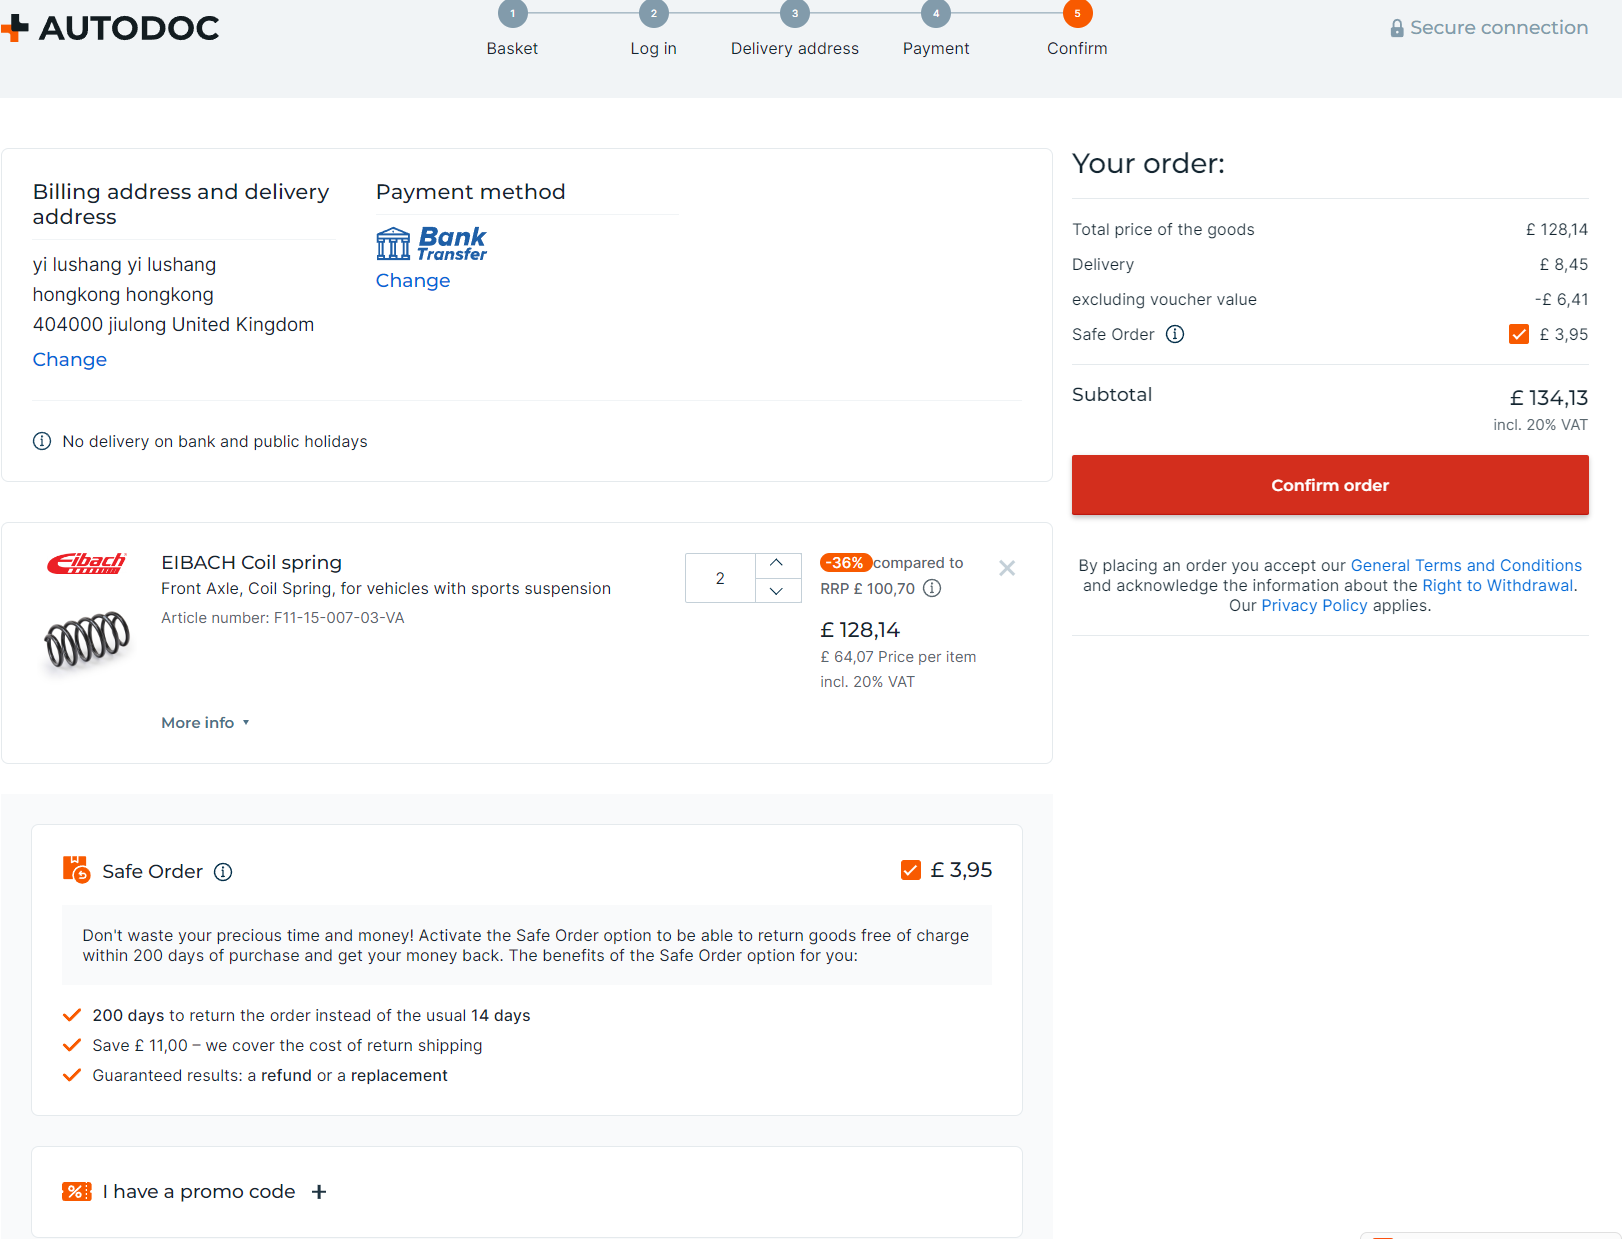Click the Bank Transfer payment icon
This screenshot has height=1239, width=1622.
point(431,243)
